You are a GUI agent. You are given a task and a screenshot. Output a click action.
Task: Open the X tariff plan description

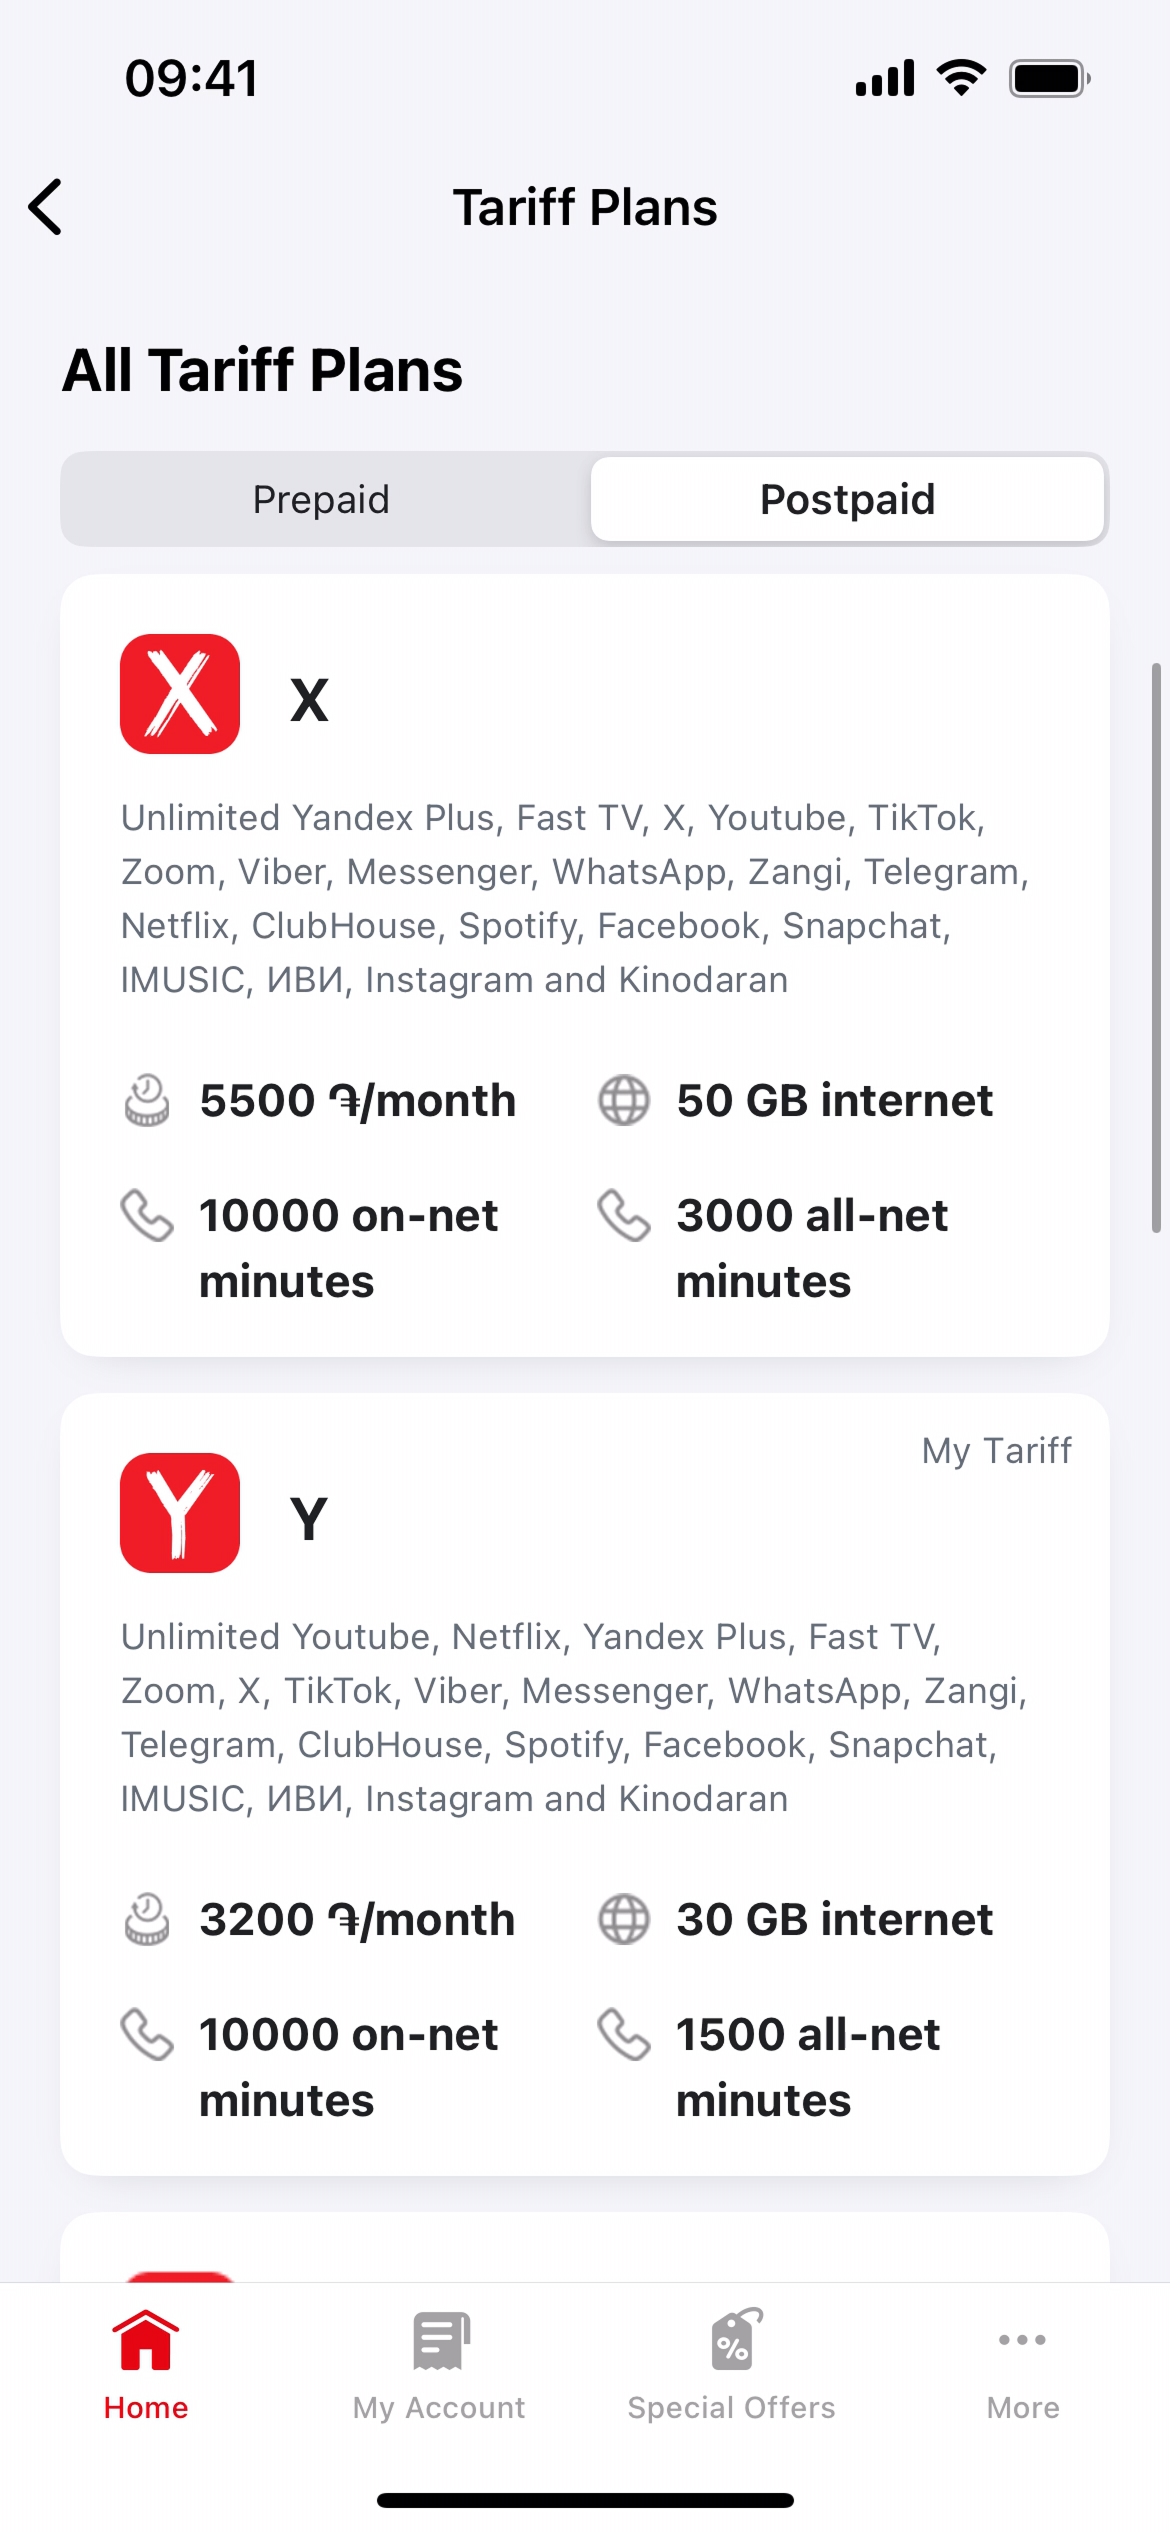click(x=575, y=899)
